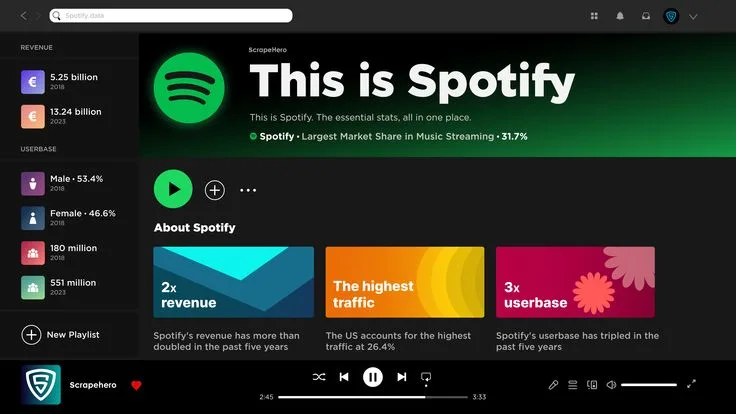Pause playback
Viewport: 736px width, 414px height.
[373, 377]
